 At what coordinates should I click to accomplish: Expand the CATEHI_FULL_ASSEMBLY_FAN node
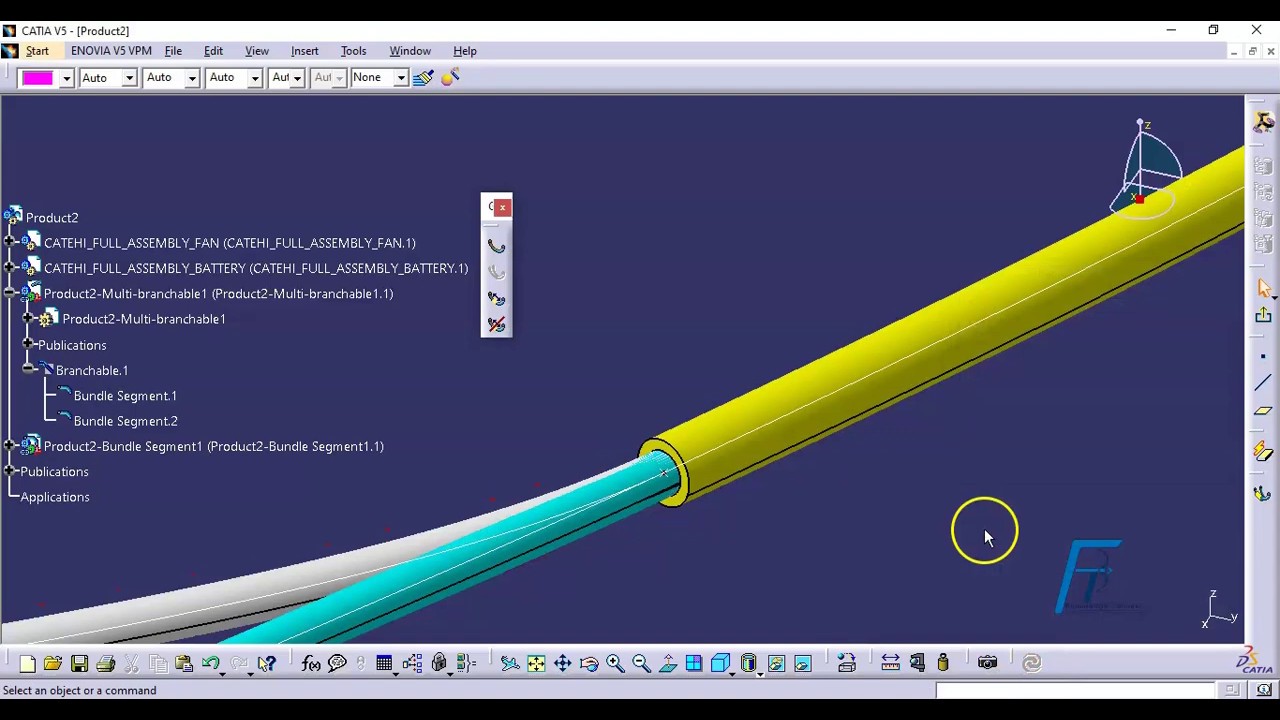[10, 243]
